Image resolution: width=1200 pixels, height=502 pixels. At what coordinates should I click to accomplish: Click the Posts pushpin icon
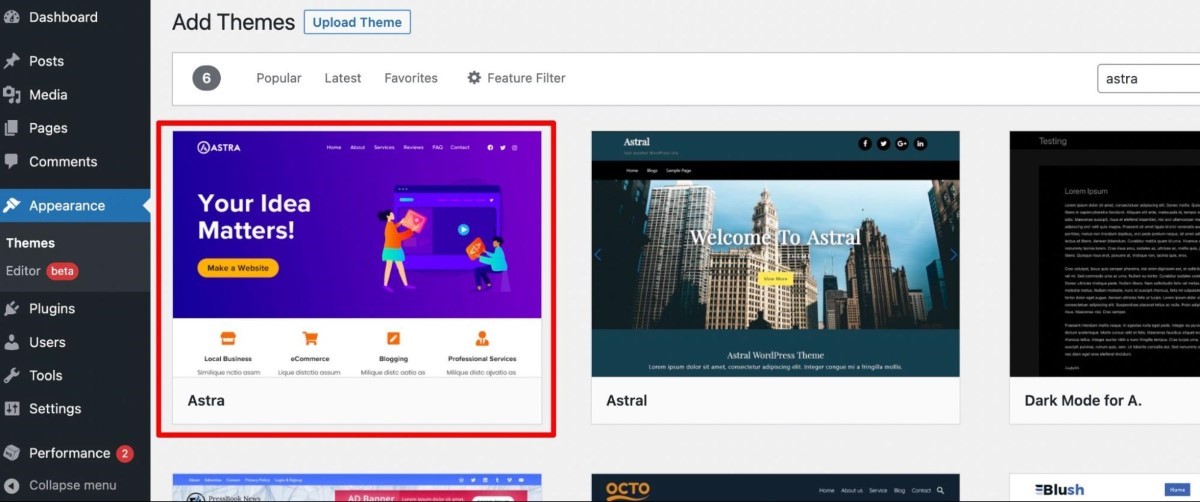pos(12,61)
